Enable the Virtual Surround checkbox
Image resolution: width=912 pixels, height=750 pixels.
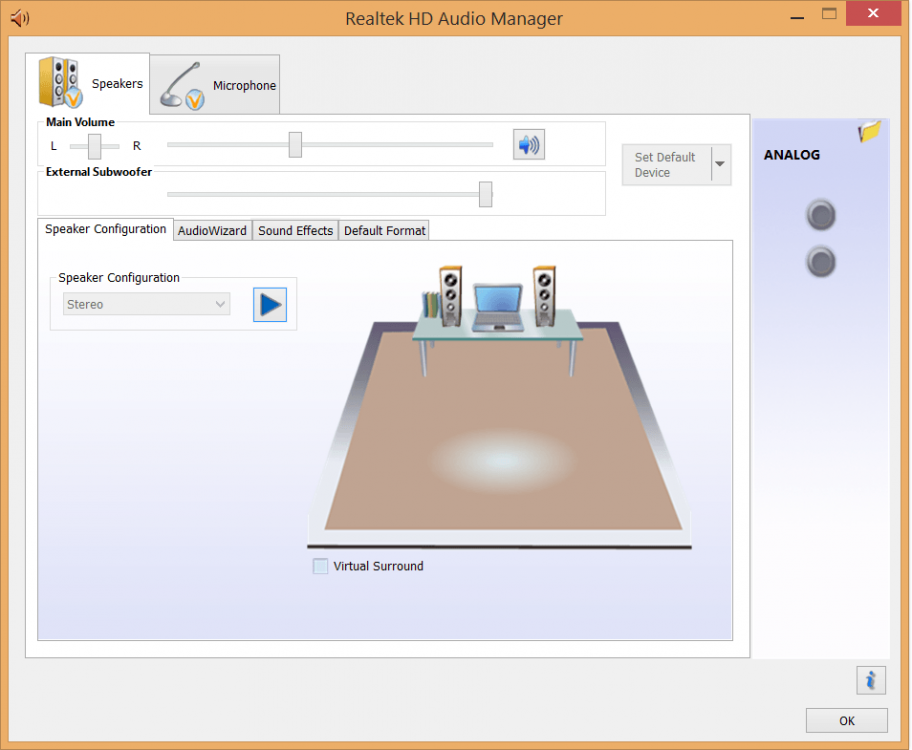320,566
